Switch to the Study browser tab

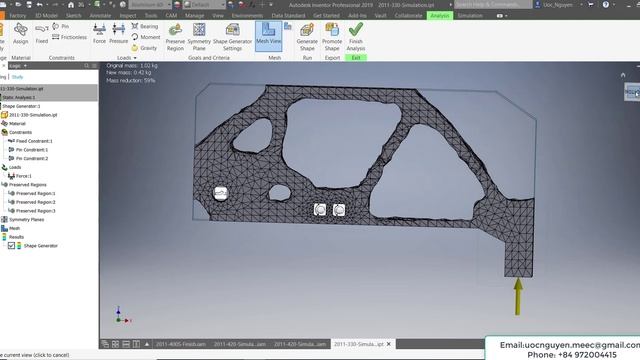pos(17,77)
